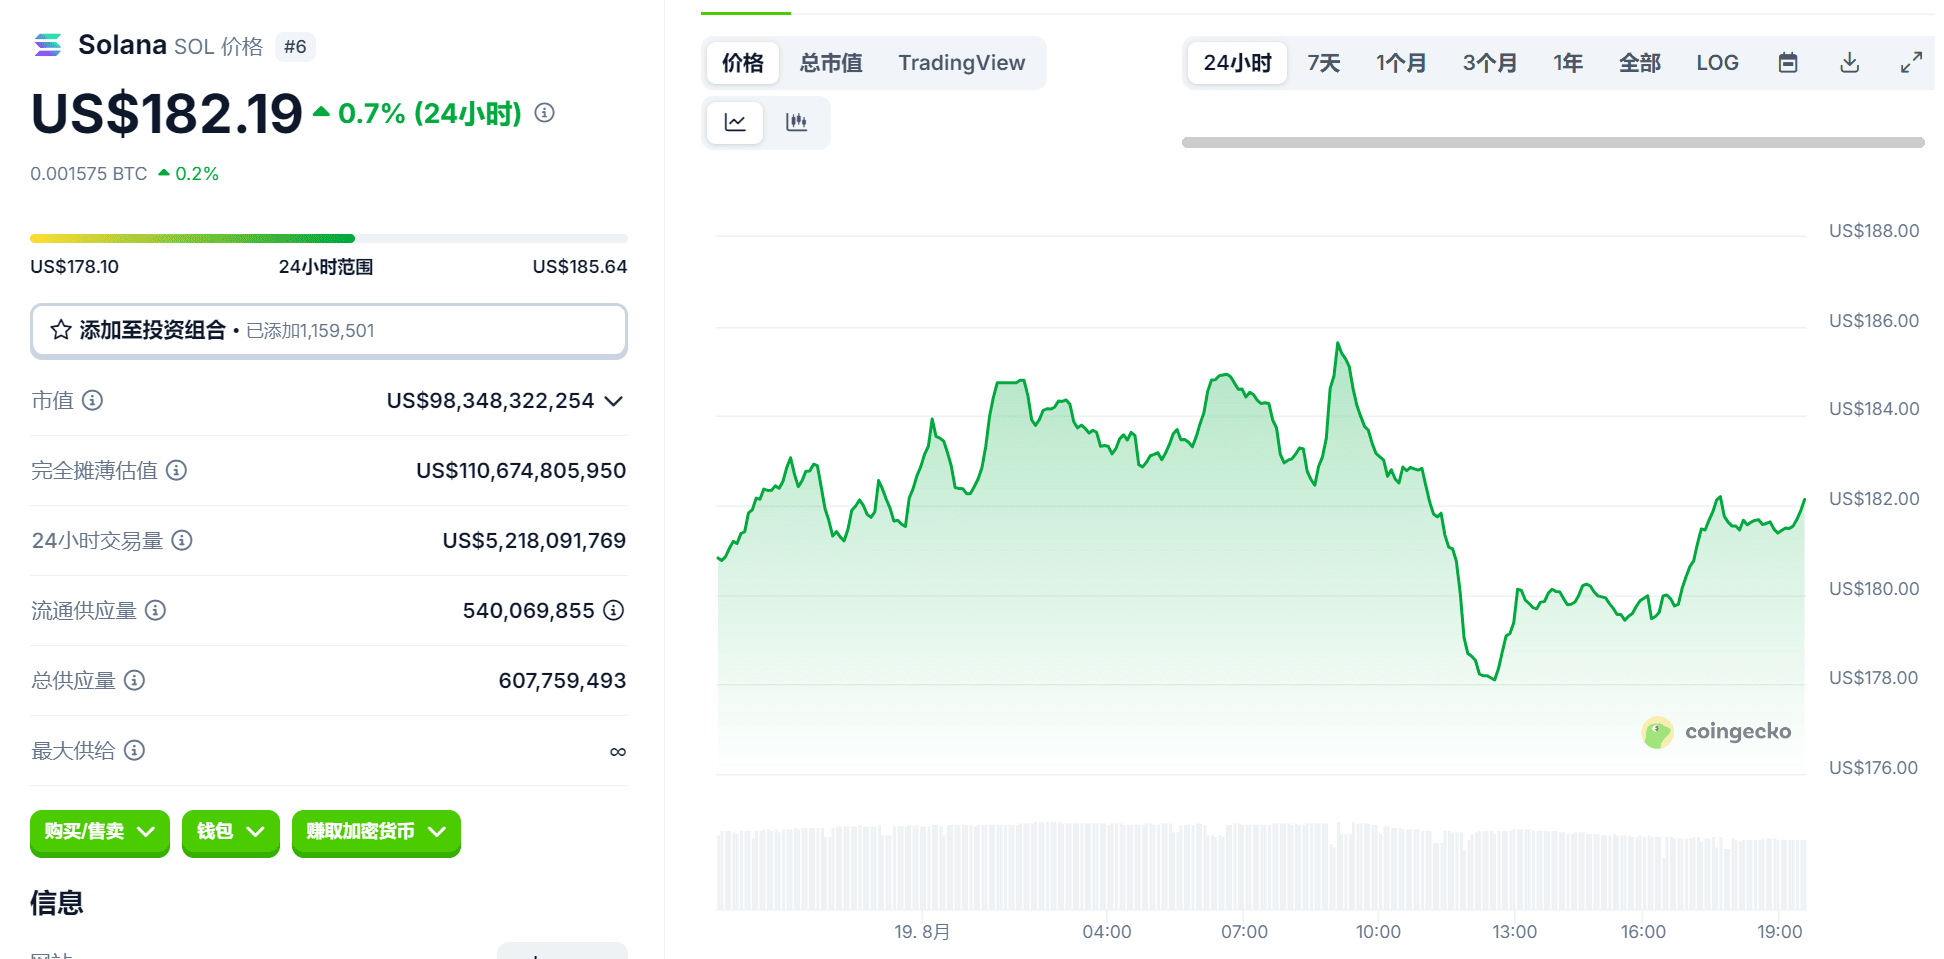Image resolution: width=1944 pixels, height=959 pixels.
Task: Click the US$178.10 range low value
Action: click(x=74, y=267)
